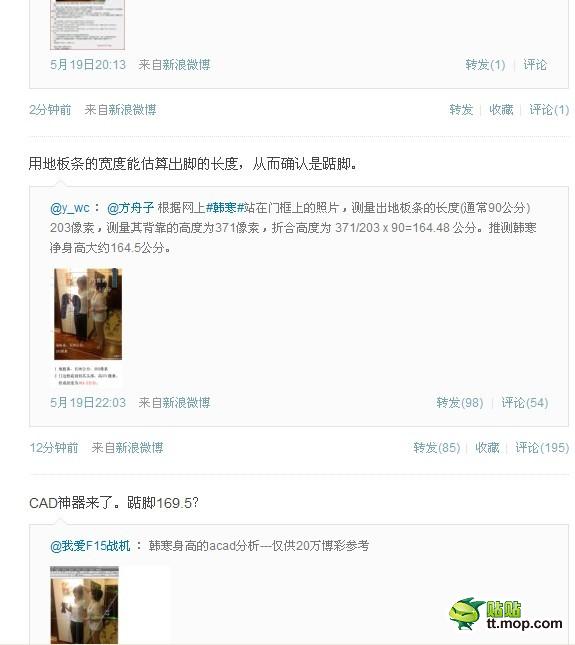Image resolution: width=575 pixels, height=645 pixels.
Task: Click the tt.mop.com frog logo watermark
Action: click(505, 615)
